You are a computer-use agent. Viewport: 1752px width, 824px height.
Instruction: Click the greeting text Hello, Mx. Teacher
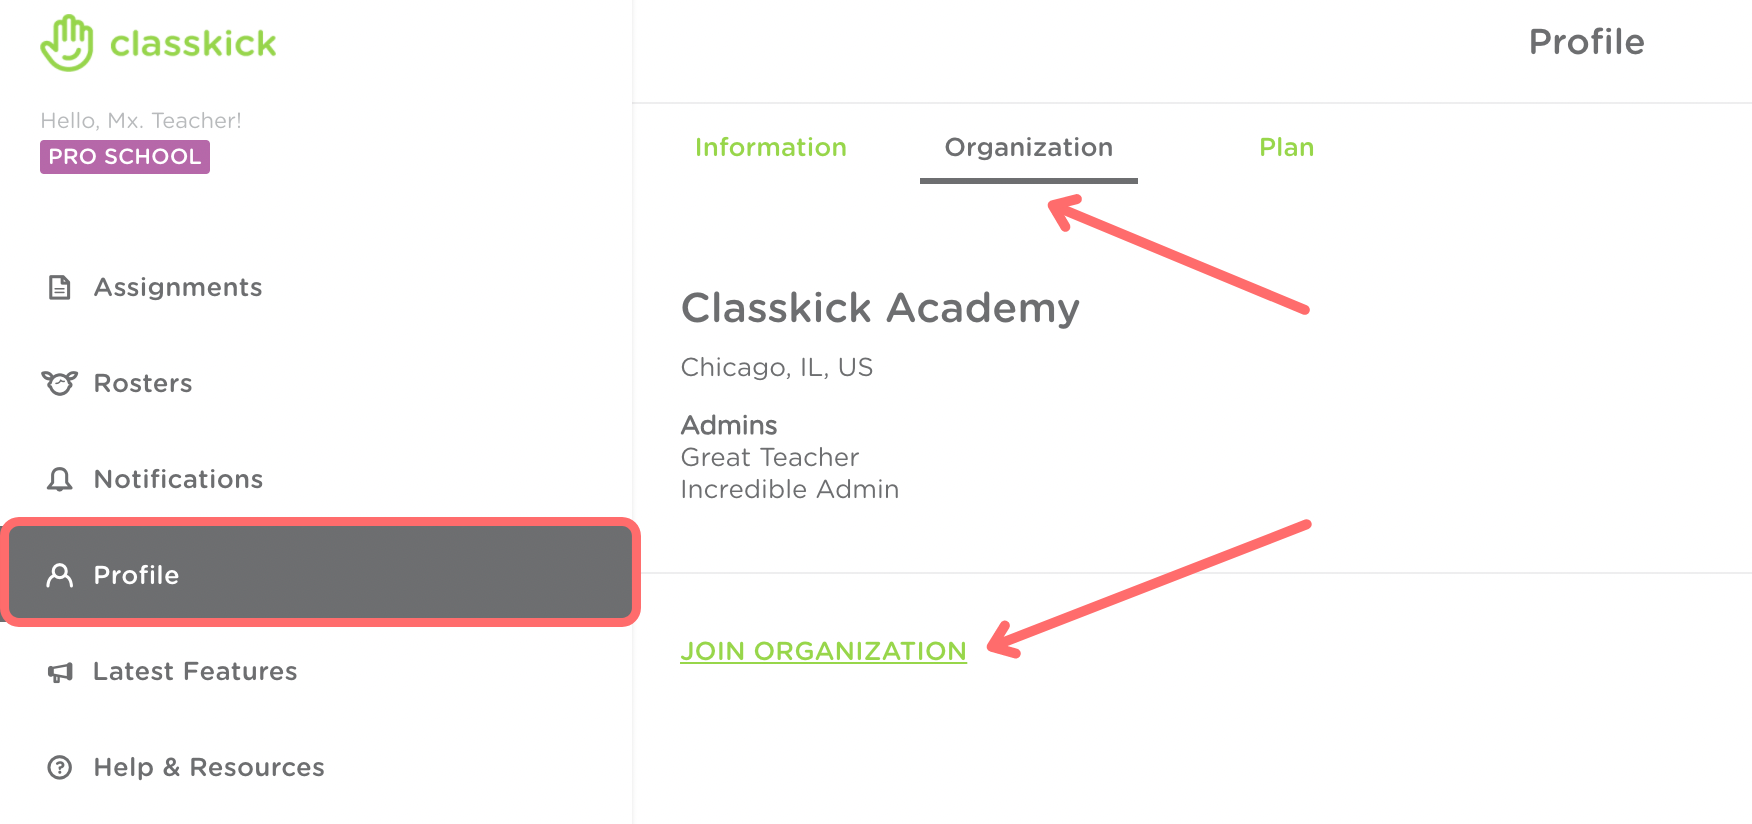(141, 120)
